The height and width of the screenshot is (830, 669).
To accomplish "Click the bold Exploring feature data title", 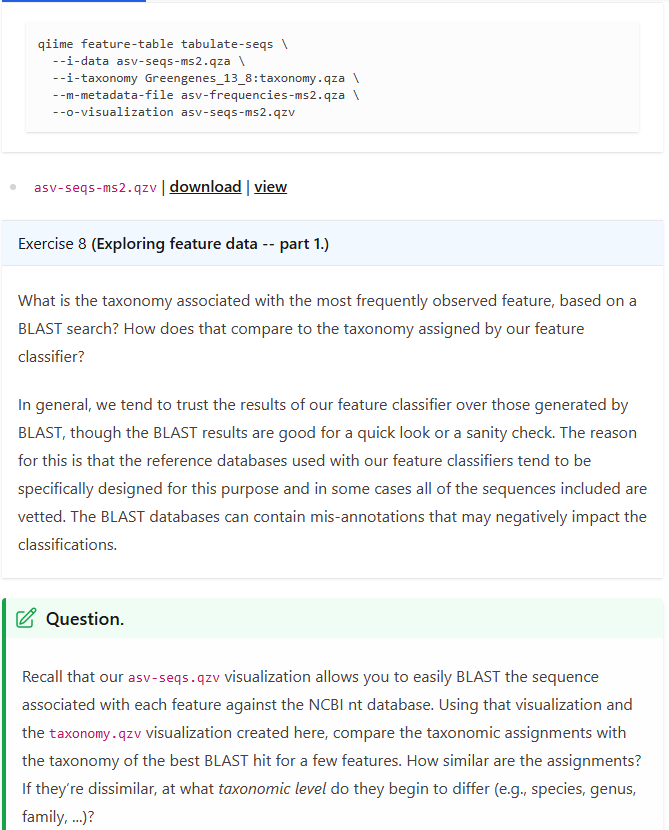I will 210,244.
